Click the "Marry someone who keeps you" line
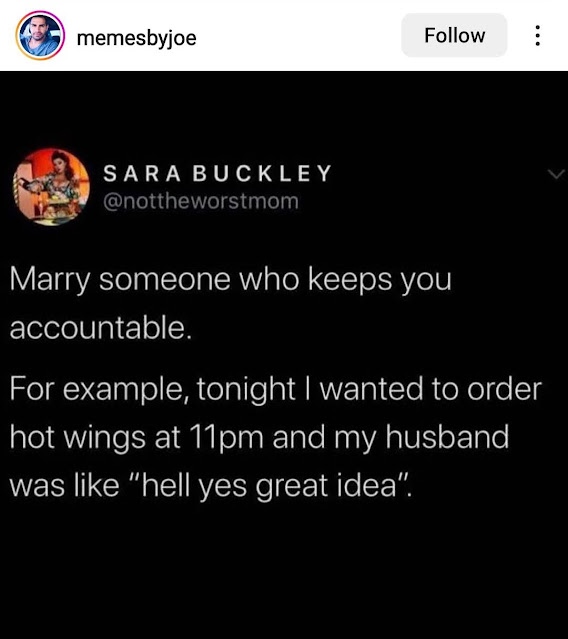 (231, 280)
